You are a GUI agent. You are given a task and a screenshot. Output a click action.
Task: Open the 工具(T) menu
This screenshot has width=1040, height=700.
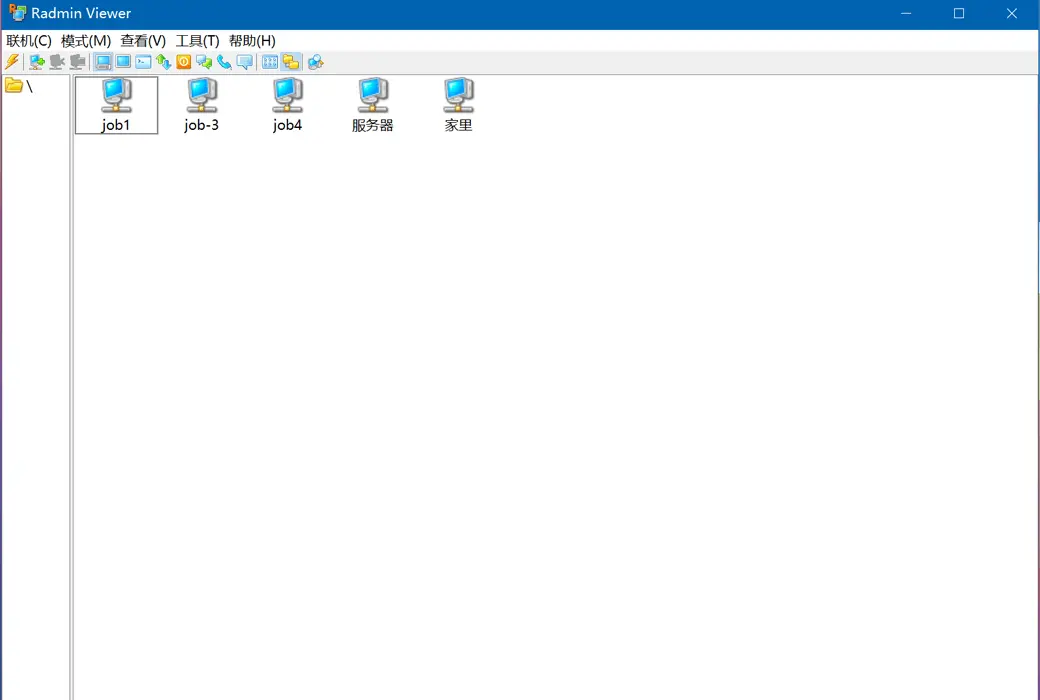197,40
